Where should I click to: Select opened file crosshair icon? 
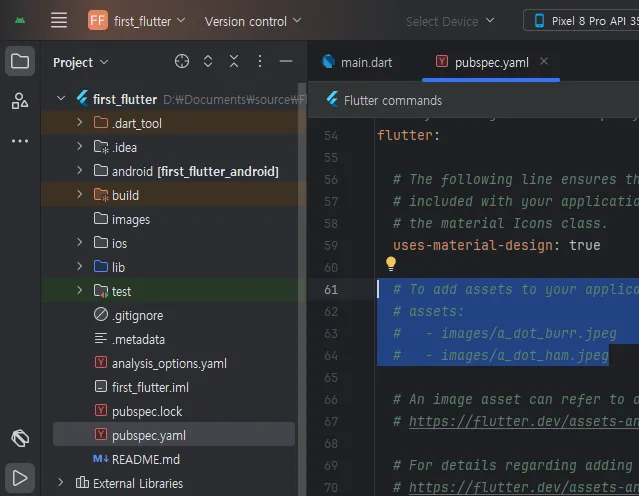tap(182, 62)
